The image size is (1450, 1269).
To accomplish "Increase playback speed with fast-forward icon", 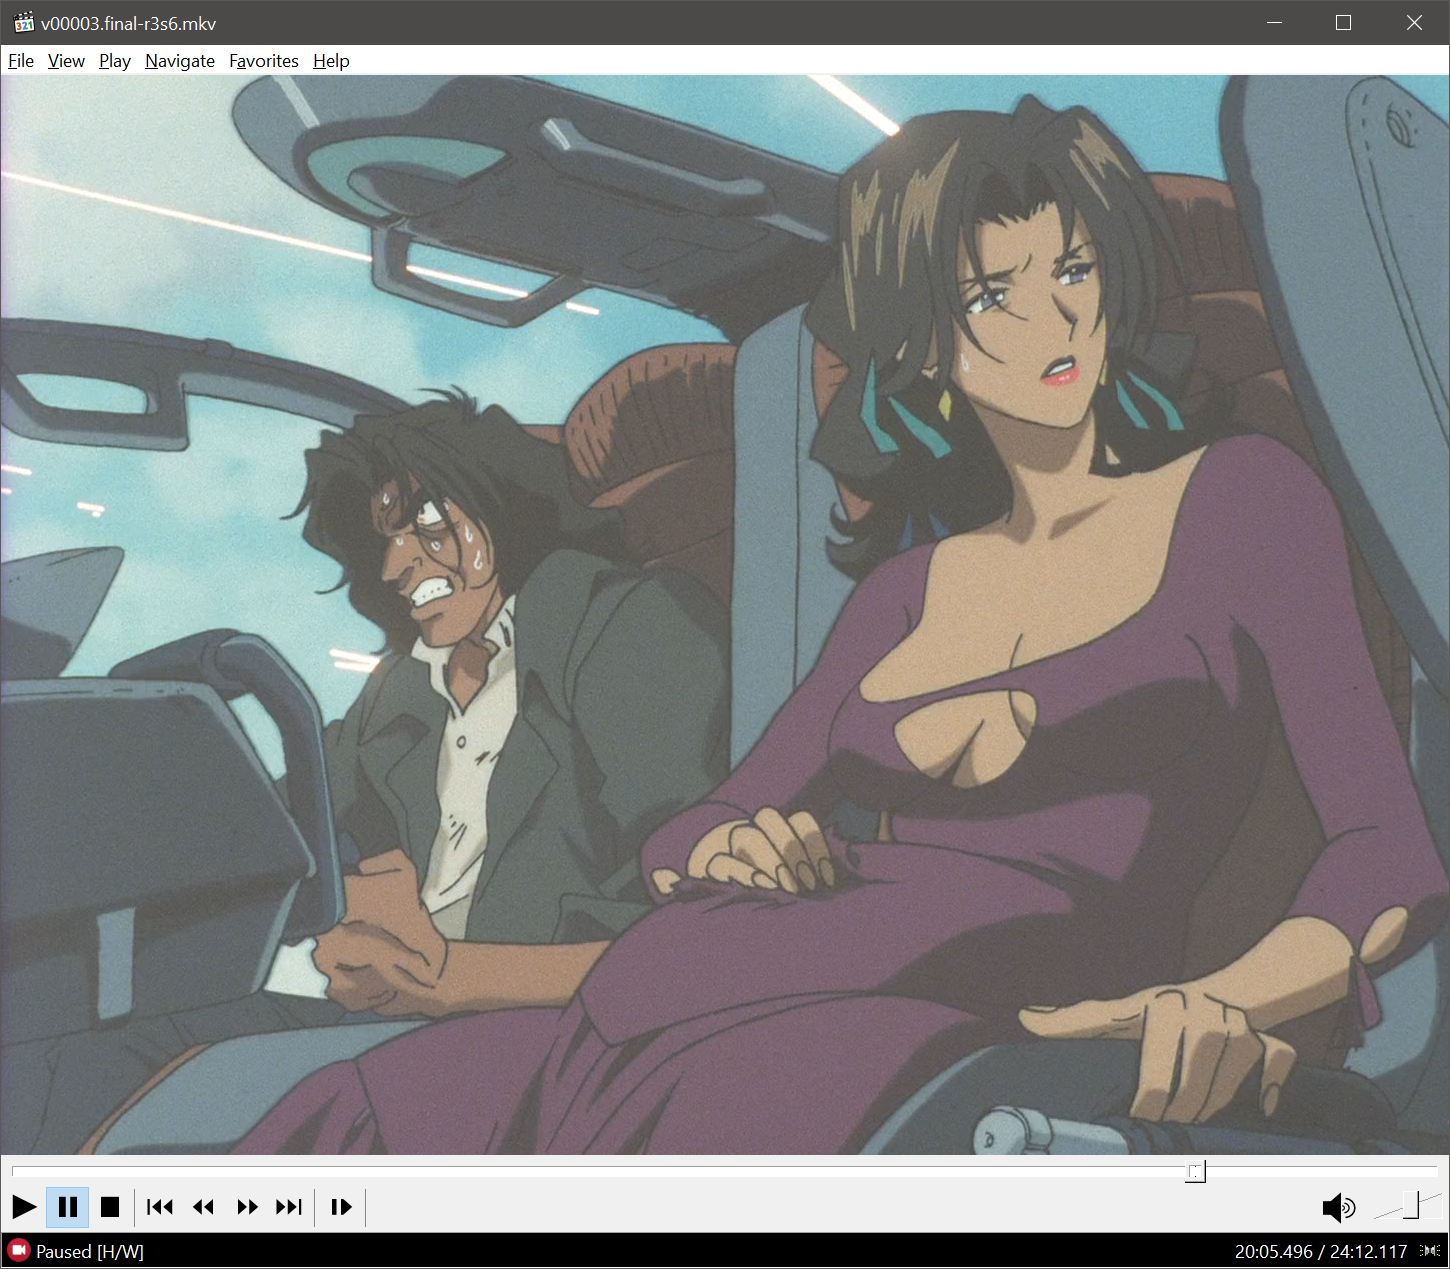I will click(x=247, y=1207).
